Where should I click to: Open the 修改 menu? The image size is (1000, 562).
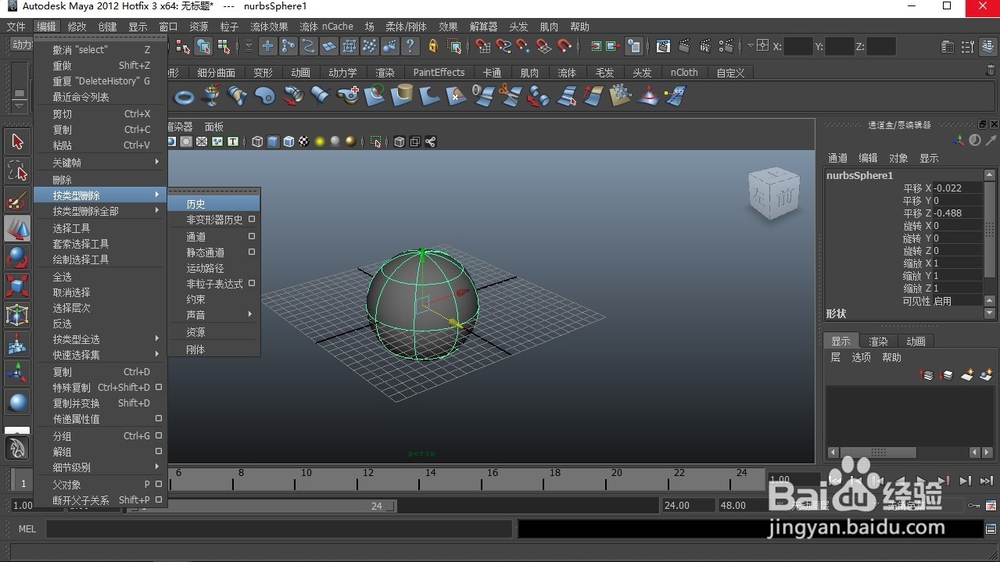pyautogui.click(x=77, y=27)
